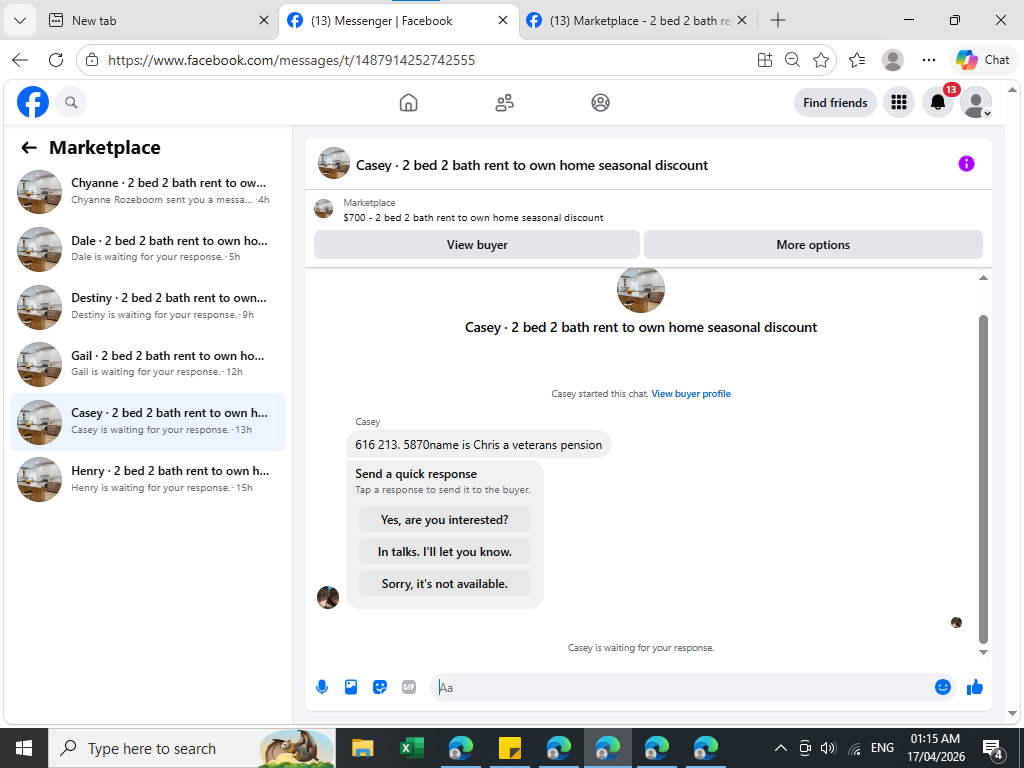The width and height of the screenshot is (1024, 768).
Task: Go back using the Marketplace back arrow
Action: (x=29, y=148)
